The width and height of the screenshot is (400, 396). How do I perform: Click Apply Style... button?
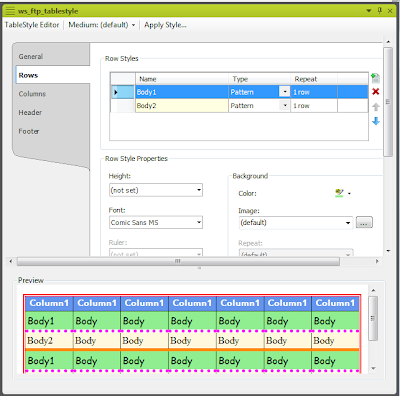click(x=165, y=25)
